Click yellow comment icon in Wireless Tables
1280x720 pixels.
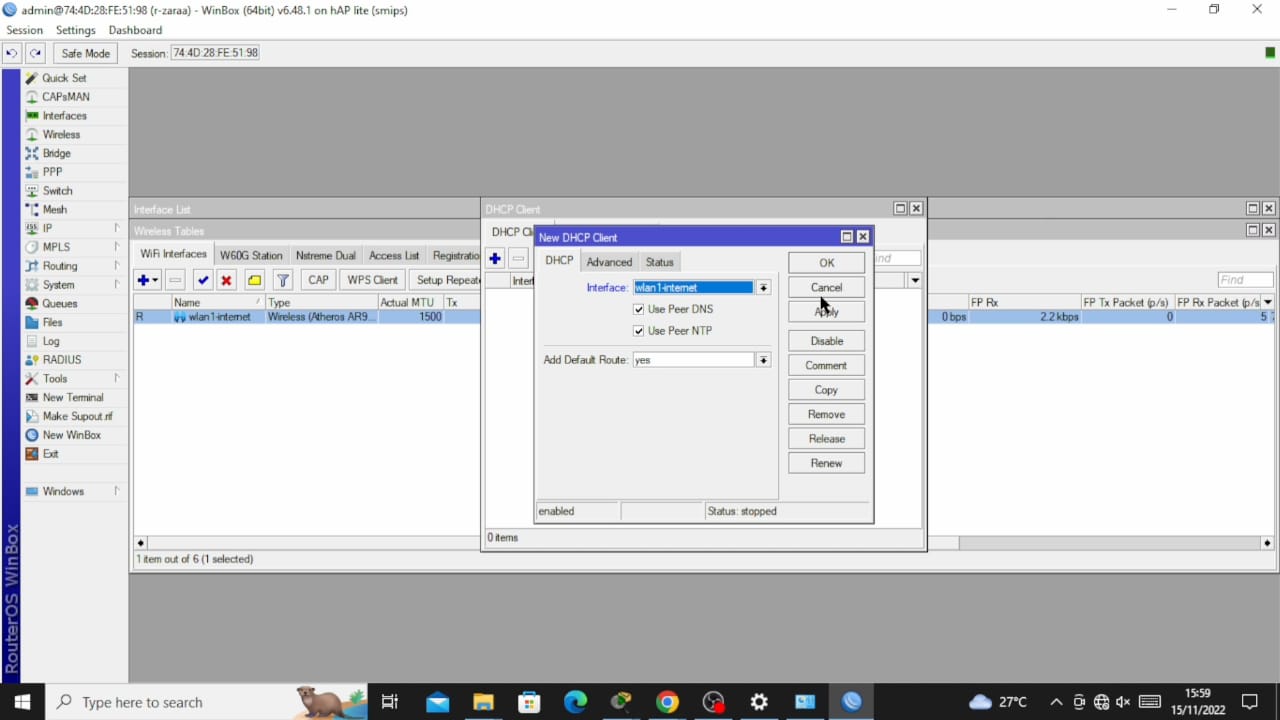254,280
